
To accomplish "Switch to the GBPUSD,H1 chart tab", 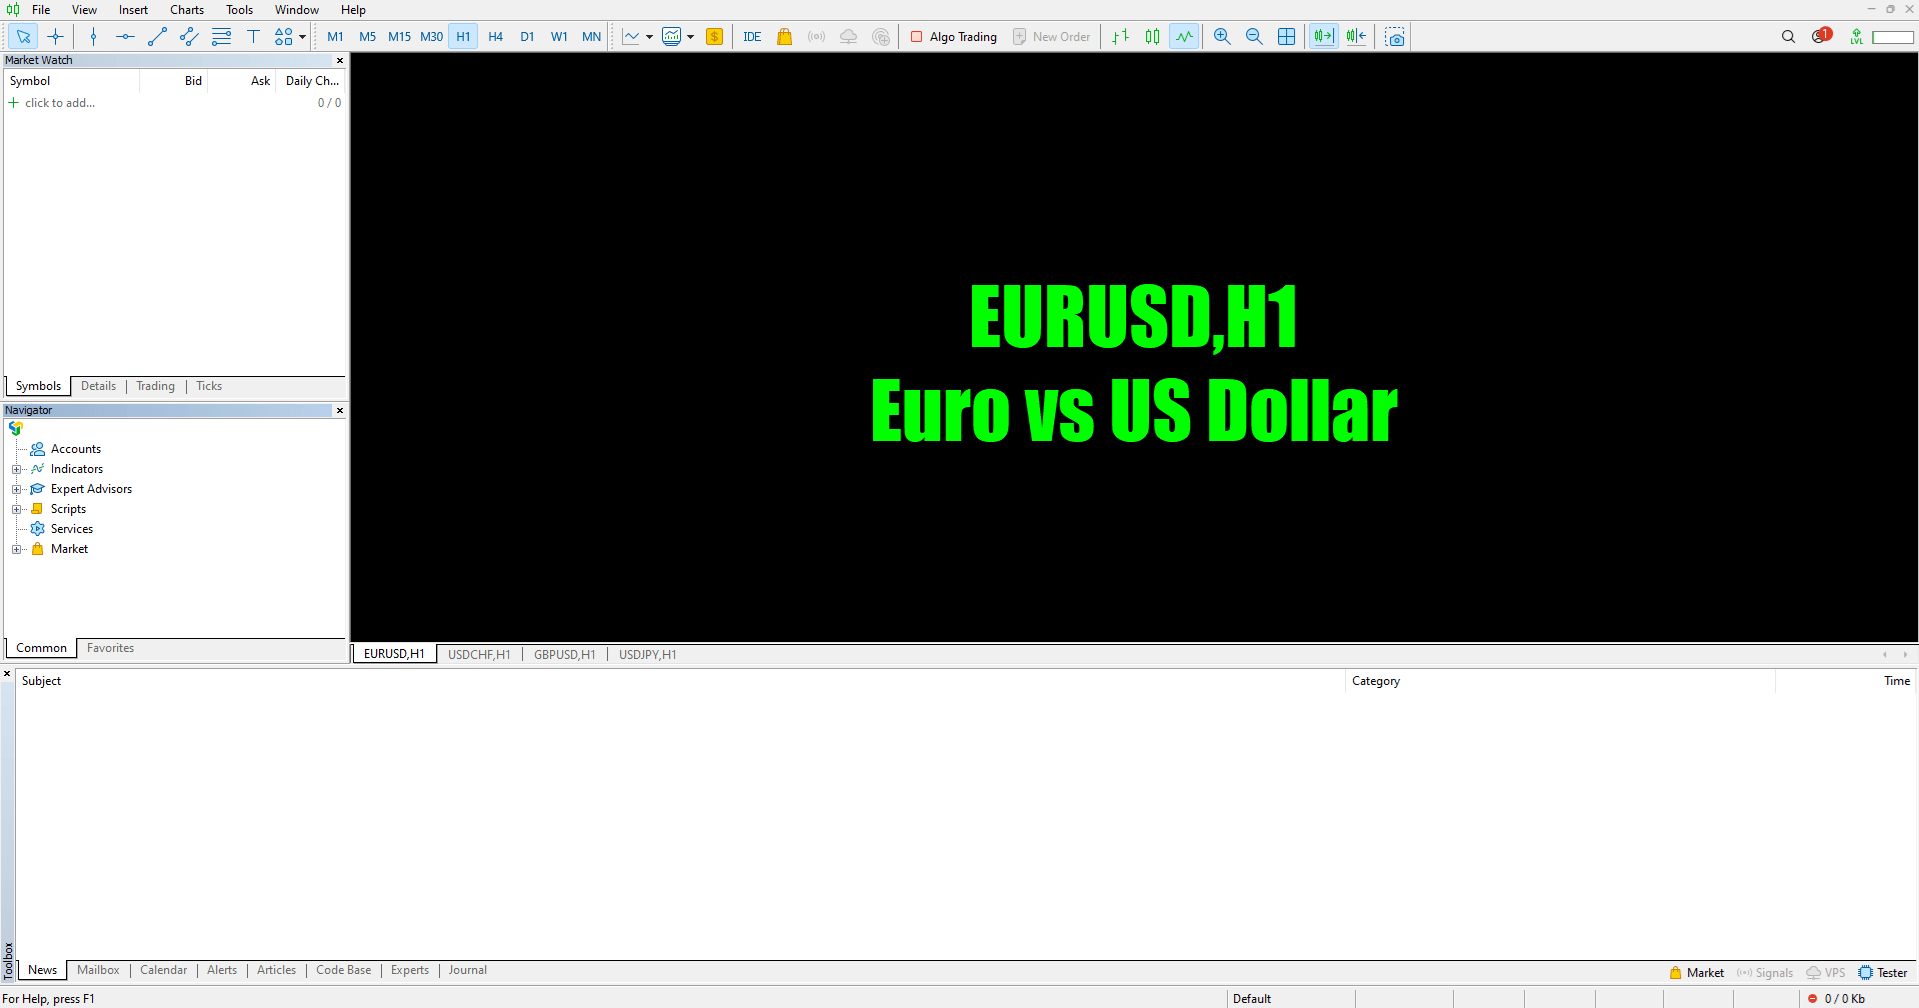I will (564, 655).
